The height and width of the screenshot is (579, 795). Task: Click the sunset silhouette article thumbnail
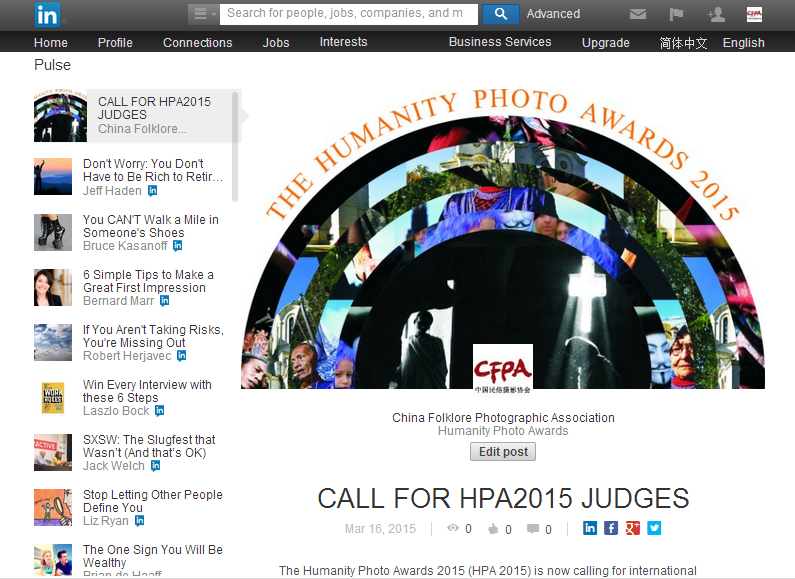click(x=53, y=176)
